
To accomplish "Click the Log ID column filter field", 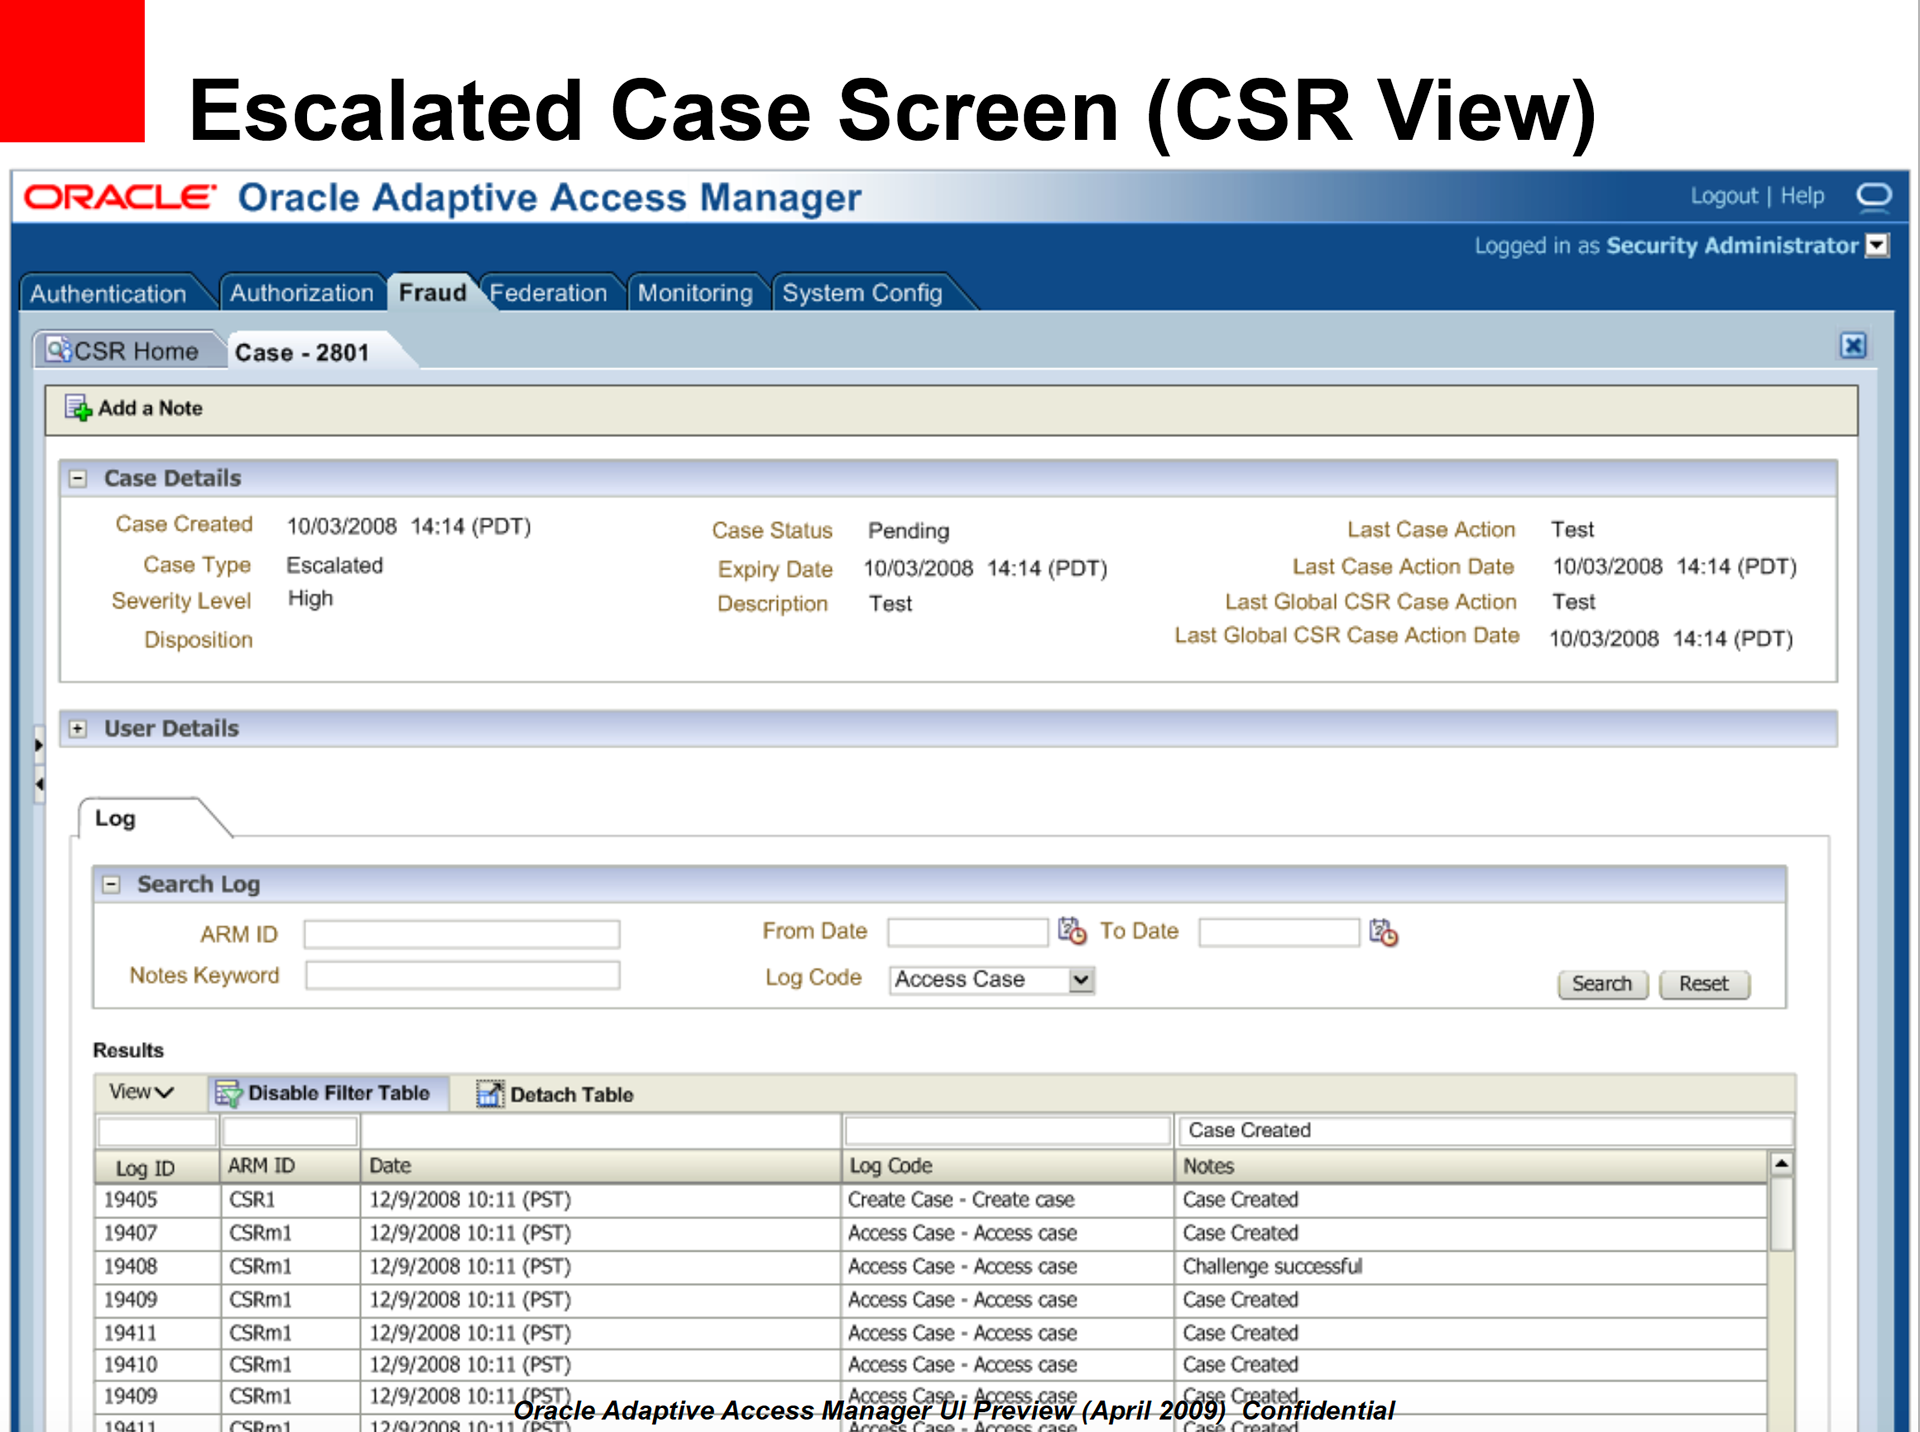I will pyautogui.click(x=157, y=1131).
